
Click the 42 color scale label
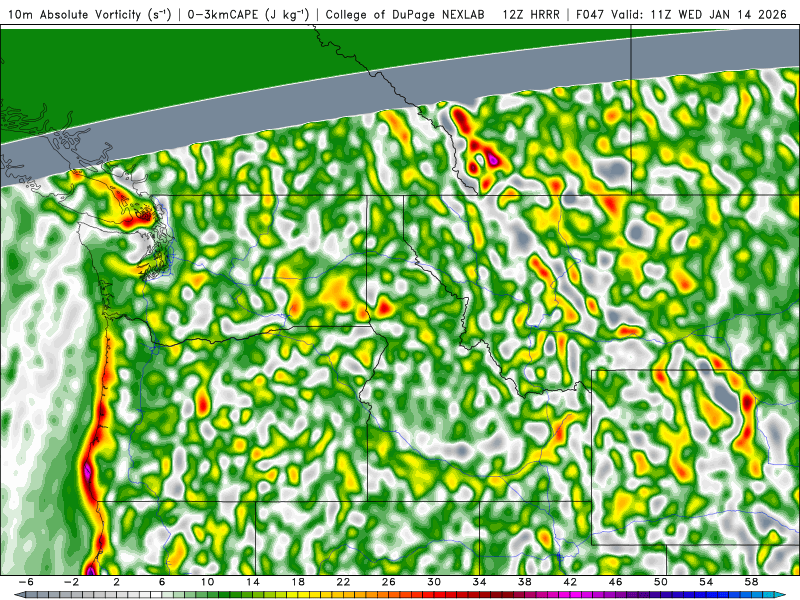click(x=570, y=582)
